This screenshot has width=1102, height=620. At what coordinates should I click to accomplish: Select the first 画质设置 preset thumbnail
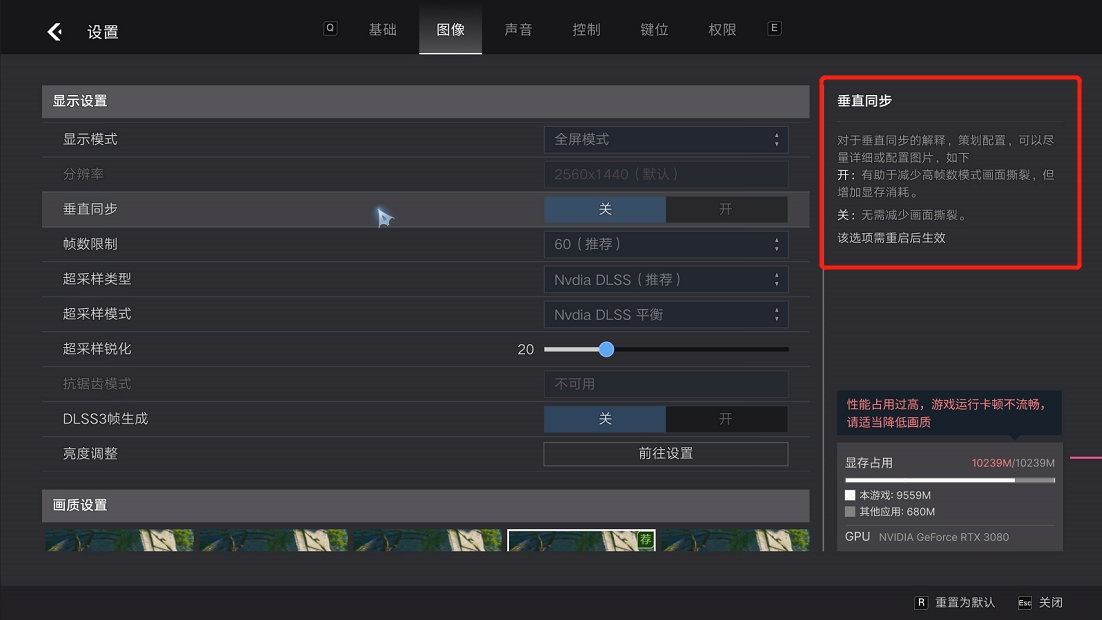(119, 540)
